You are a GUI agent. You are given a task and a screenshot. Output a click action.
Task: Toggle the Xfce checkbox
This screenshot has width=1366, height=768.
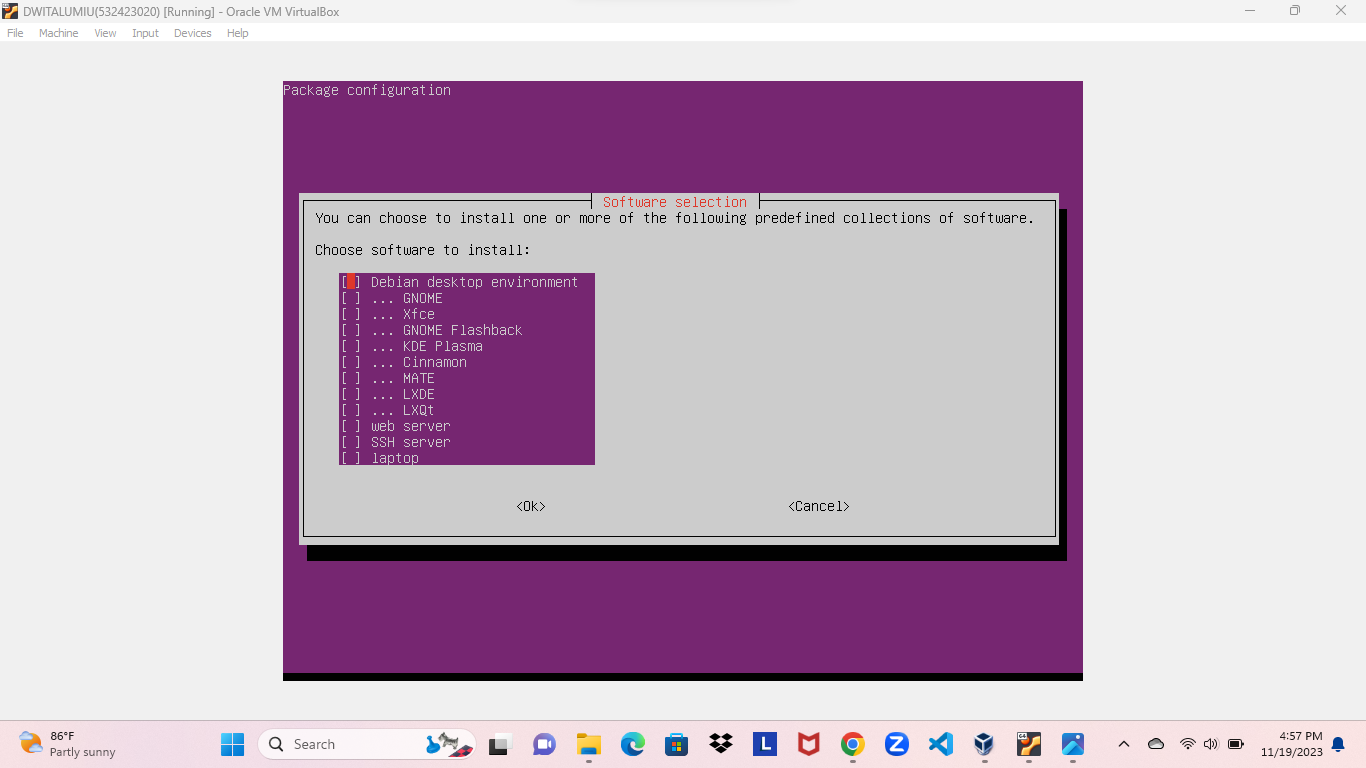tap(351, 314)
